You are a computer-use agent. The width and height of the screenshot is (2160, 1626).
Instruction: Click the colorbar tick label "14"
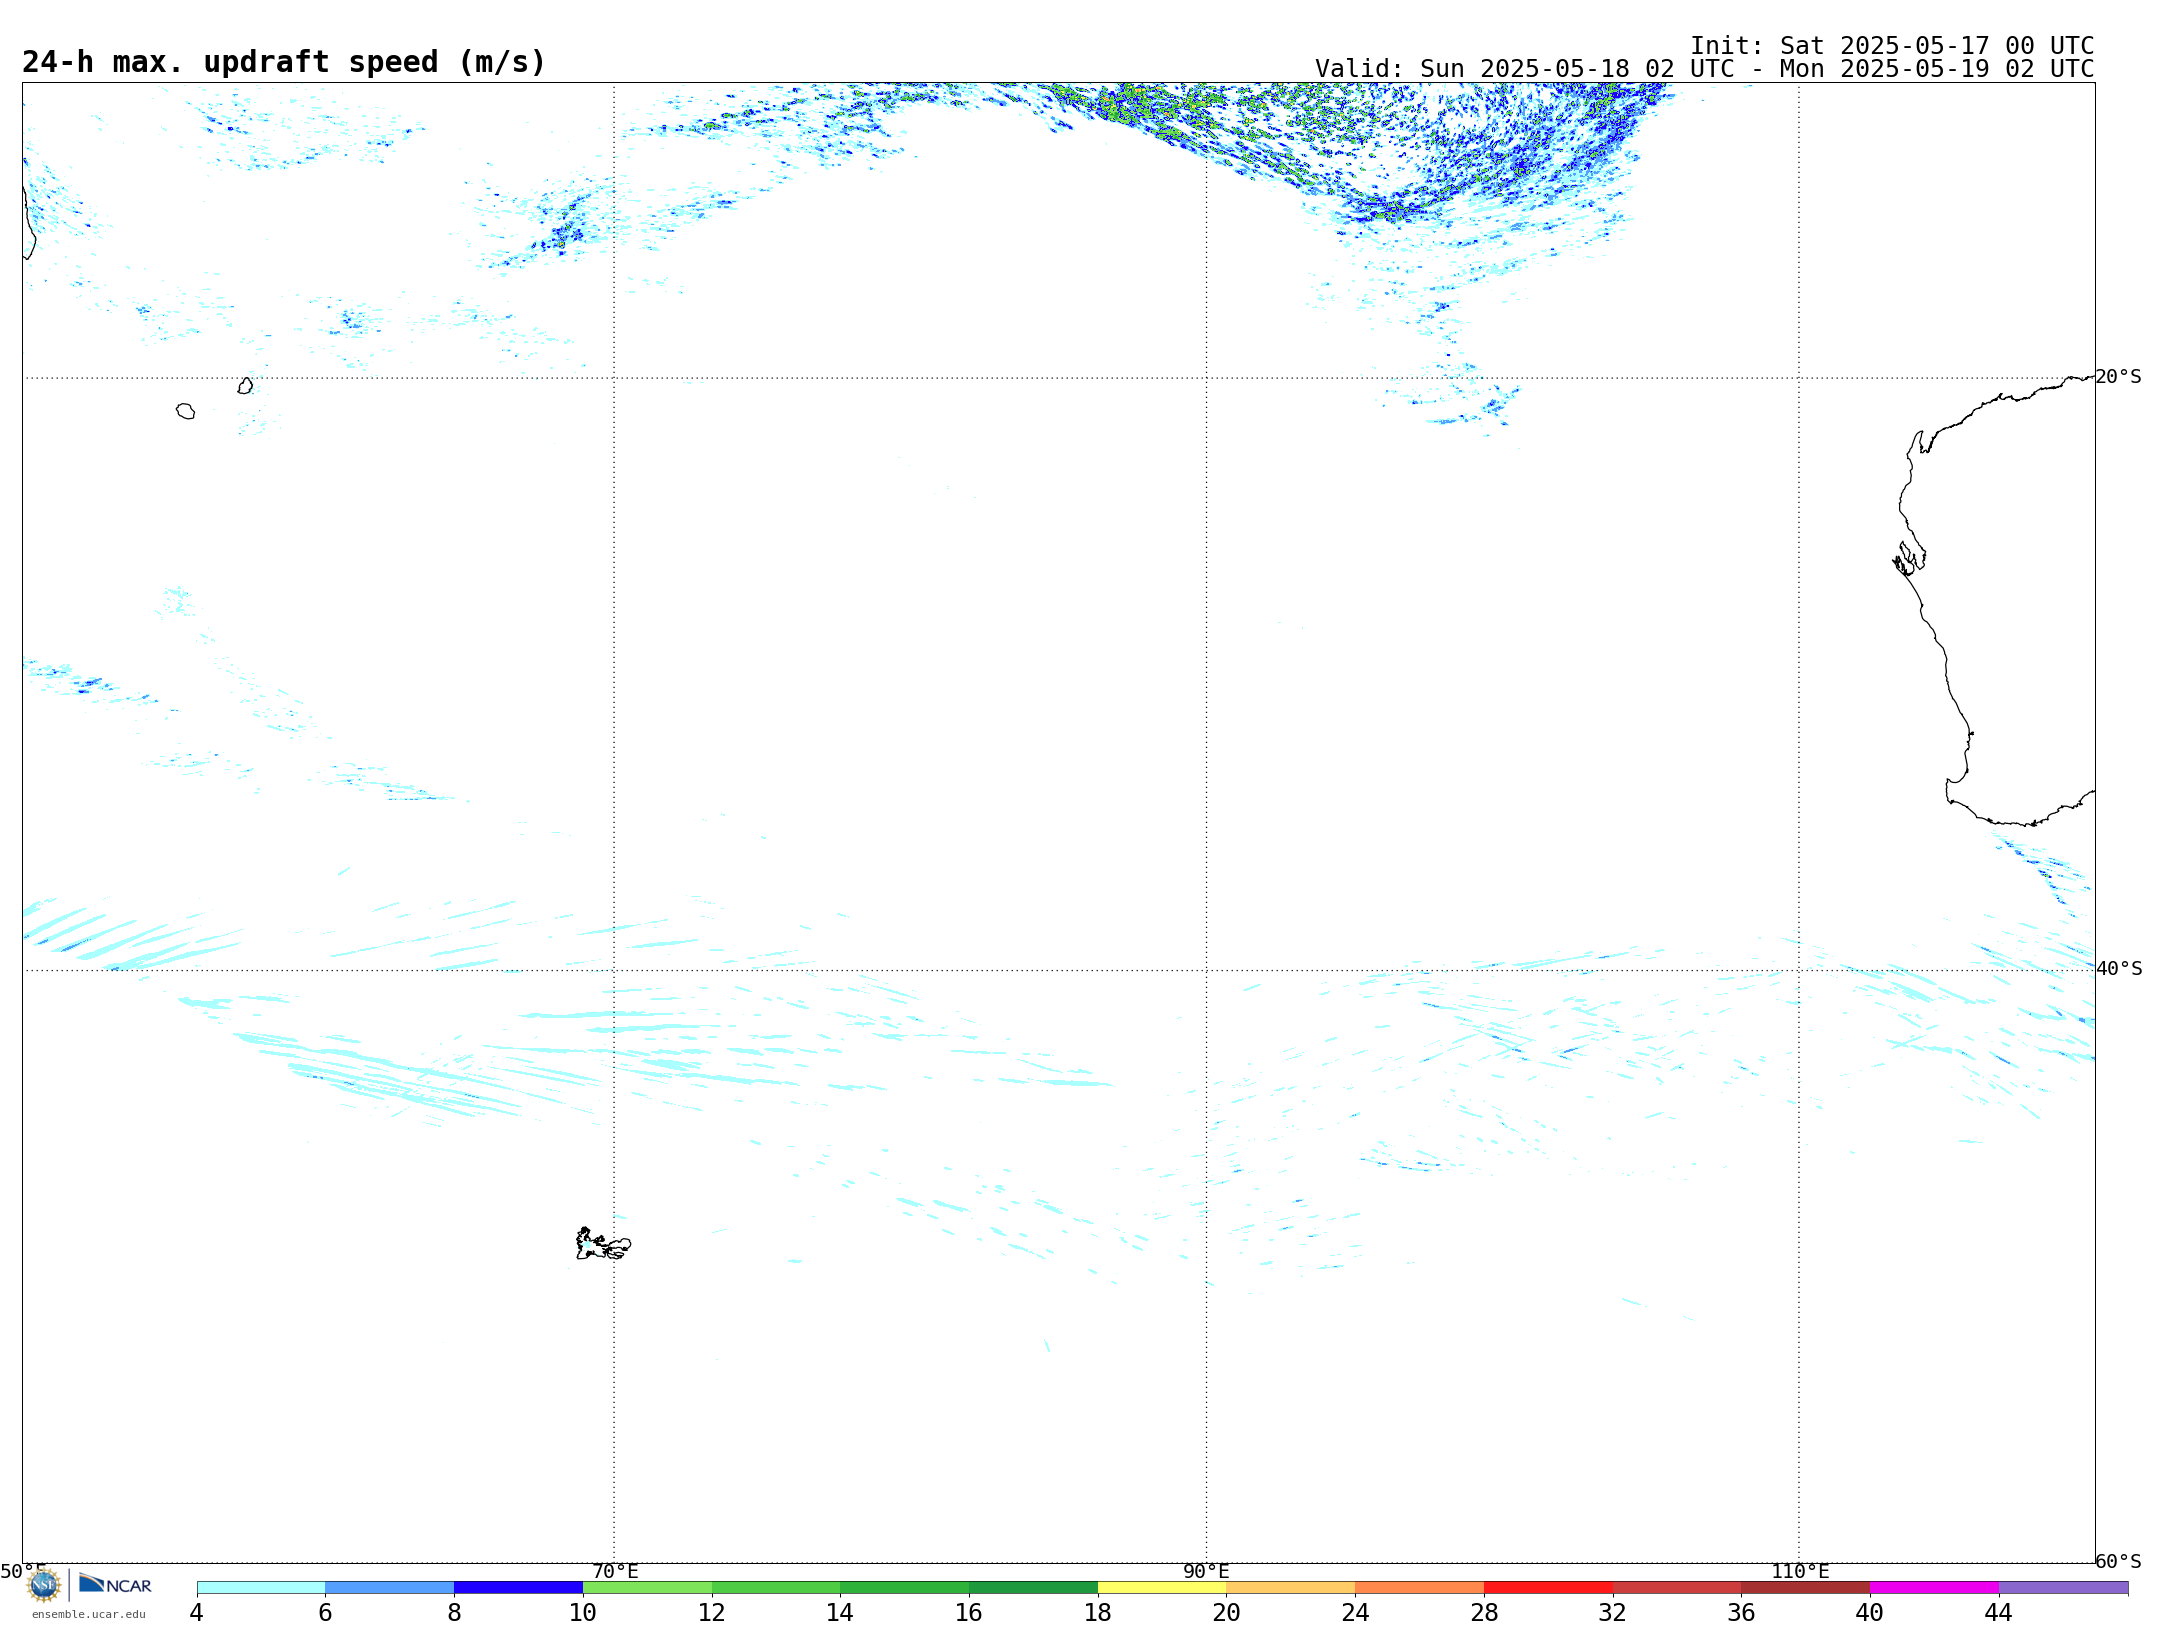841,1612
